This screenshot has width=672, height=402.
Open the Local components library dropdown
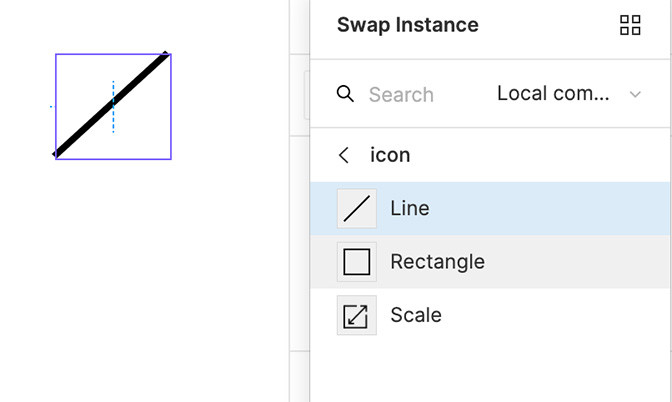click(553, 94)
